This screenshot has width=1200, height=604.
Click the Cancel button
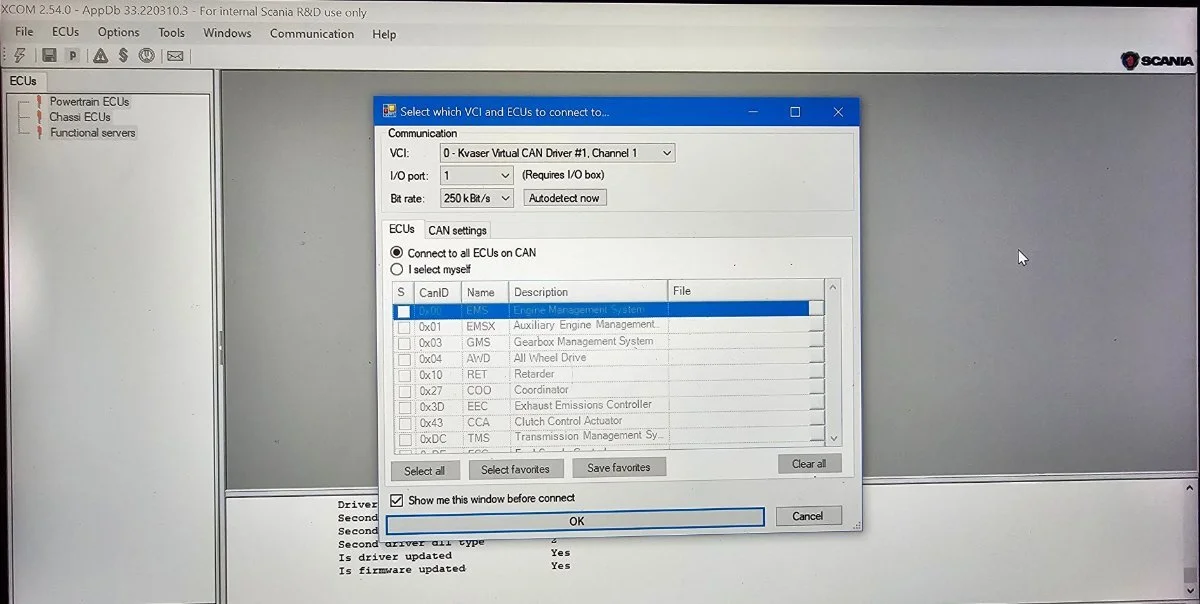coord(807,516)
